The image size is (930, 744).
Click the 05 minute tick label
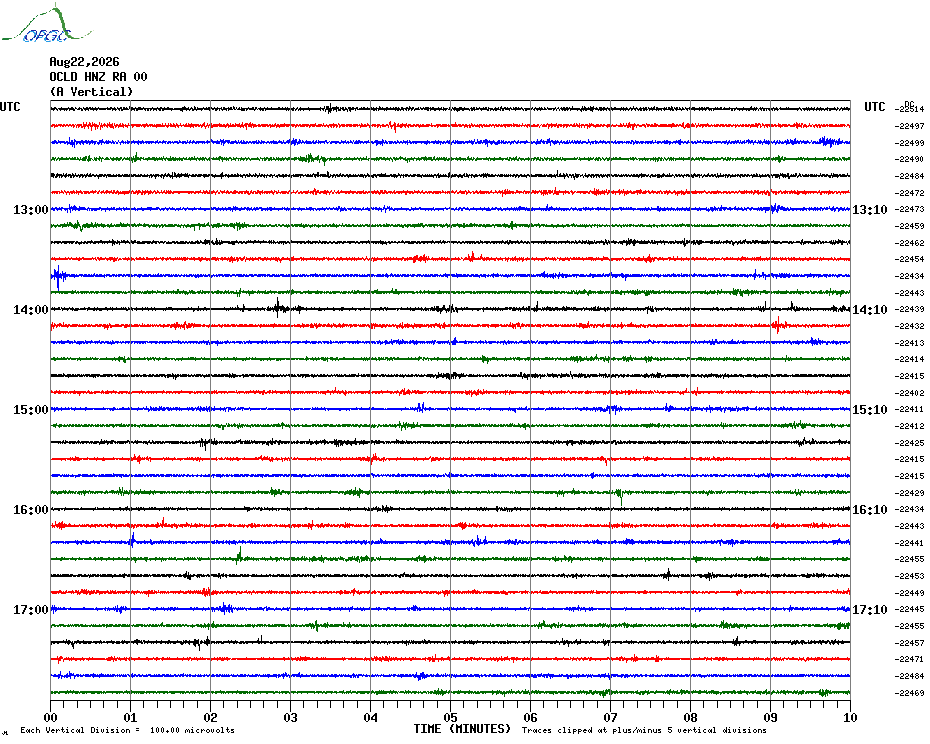451,717
